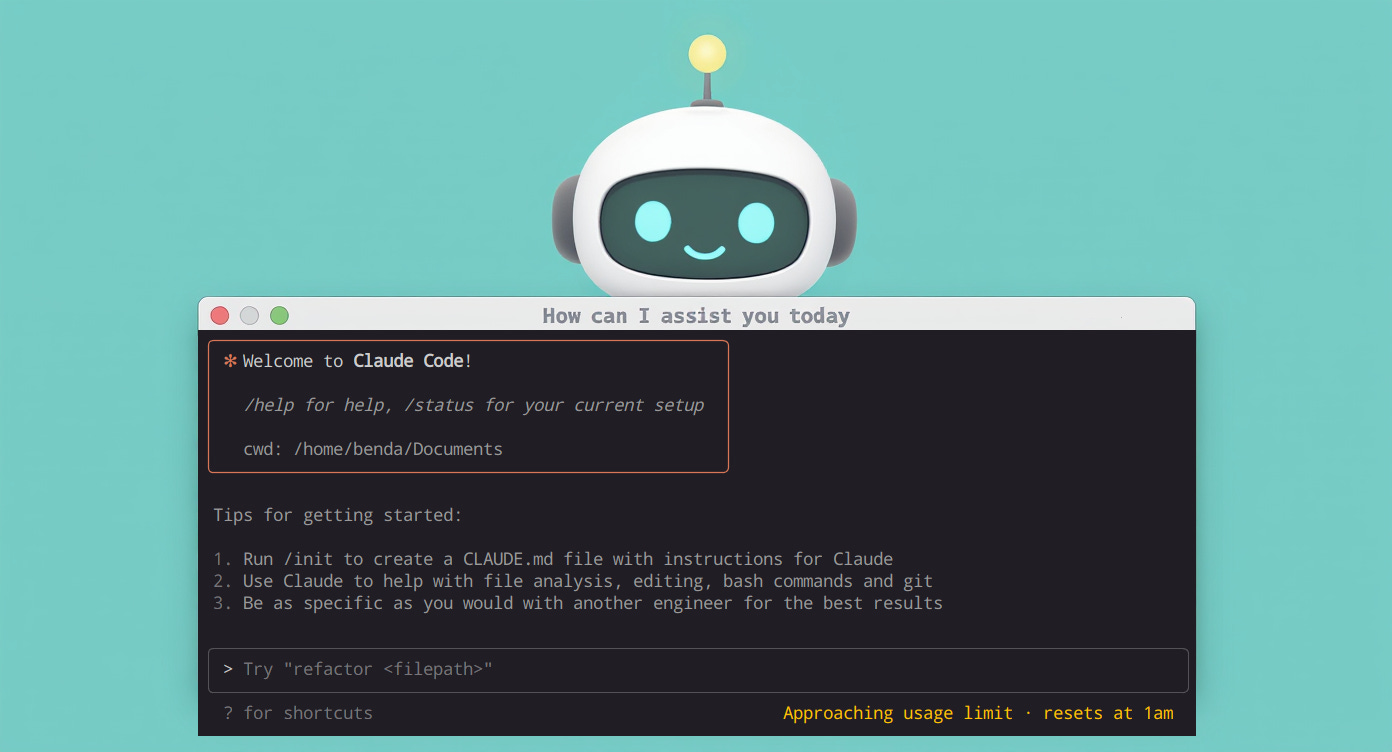
Task: Click the "/help for help, /status" hint line
Action: click(x=474, y=405)
